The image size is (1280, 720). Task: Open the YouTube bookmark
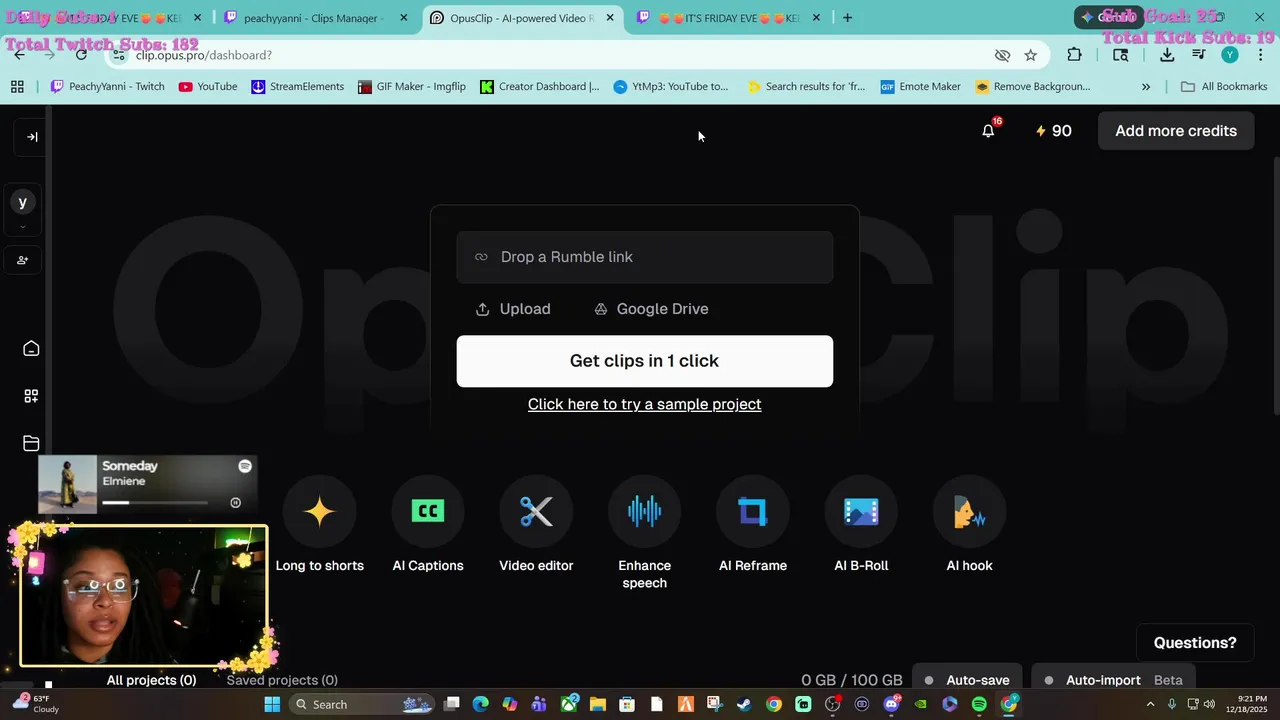208,87
